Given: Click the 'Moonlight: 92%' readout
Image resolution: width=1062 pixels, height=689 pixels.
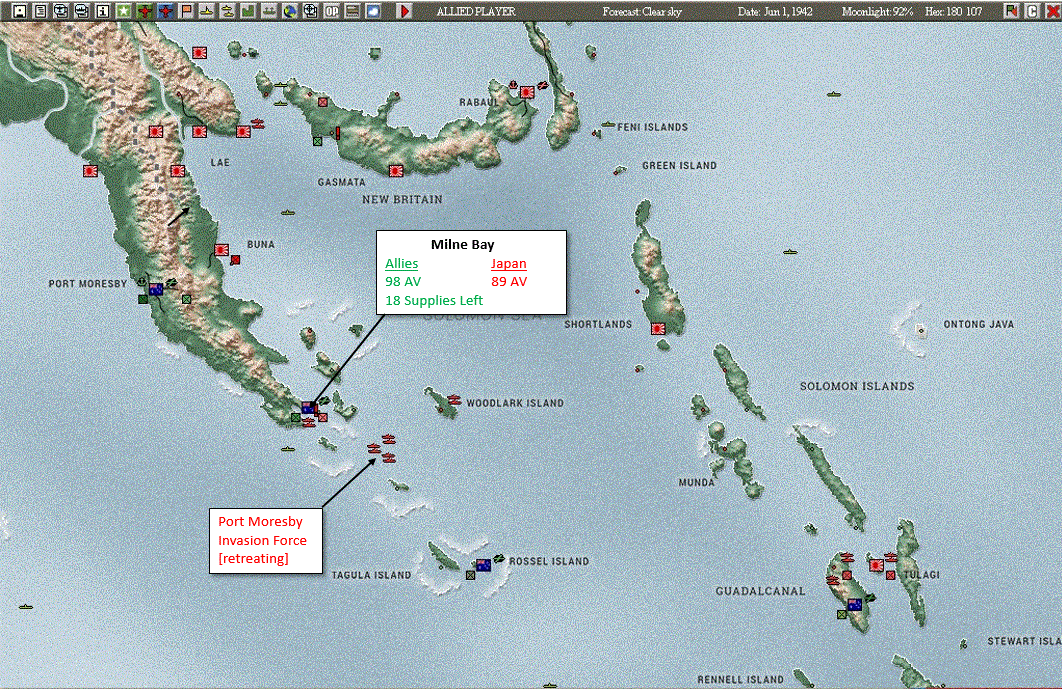Looking at the screenshot, I should pyautogui.click(x=877, y=12).
